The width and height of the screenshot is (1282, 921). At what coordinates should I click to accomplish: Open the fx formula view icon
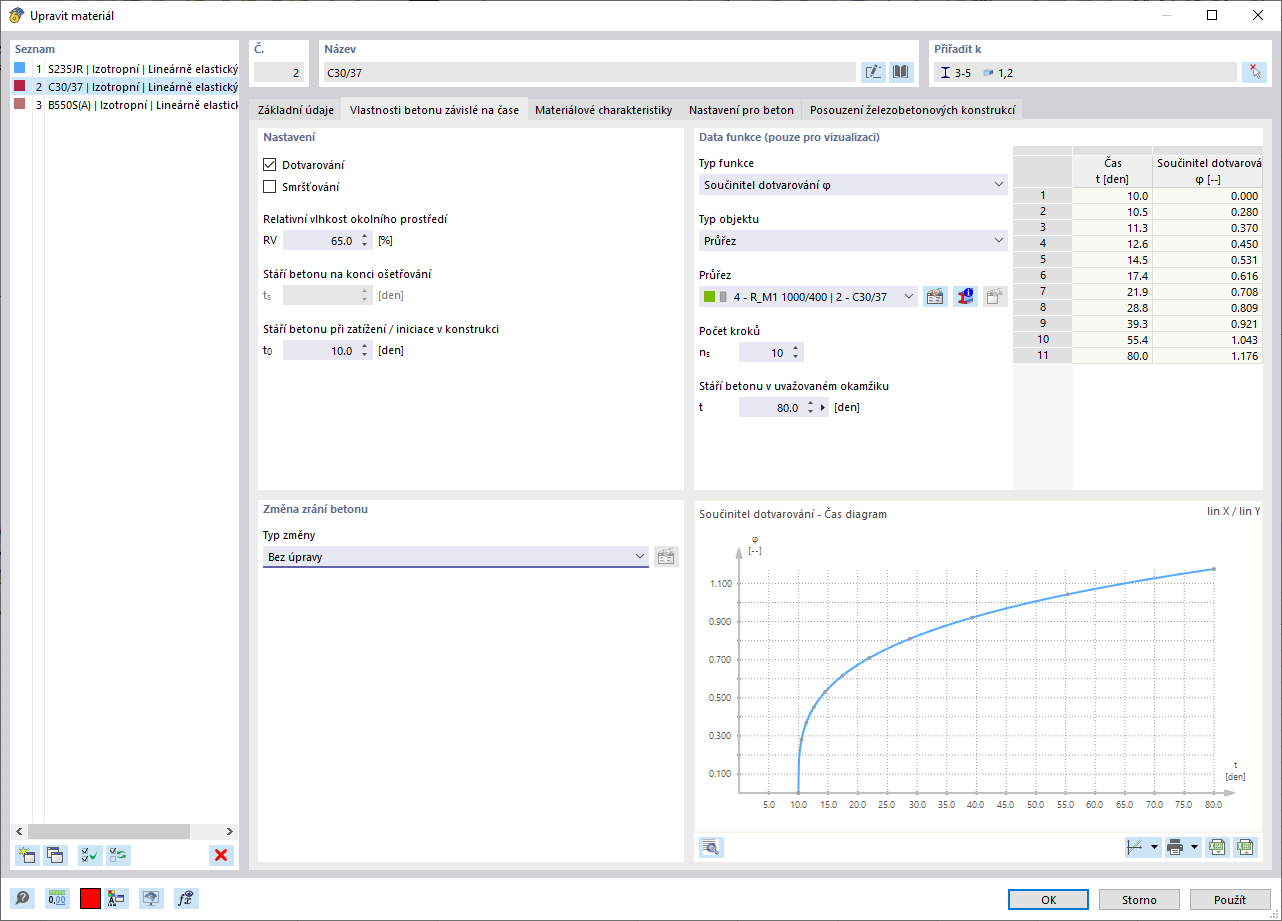tap(185, 898)
